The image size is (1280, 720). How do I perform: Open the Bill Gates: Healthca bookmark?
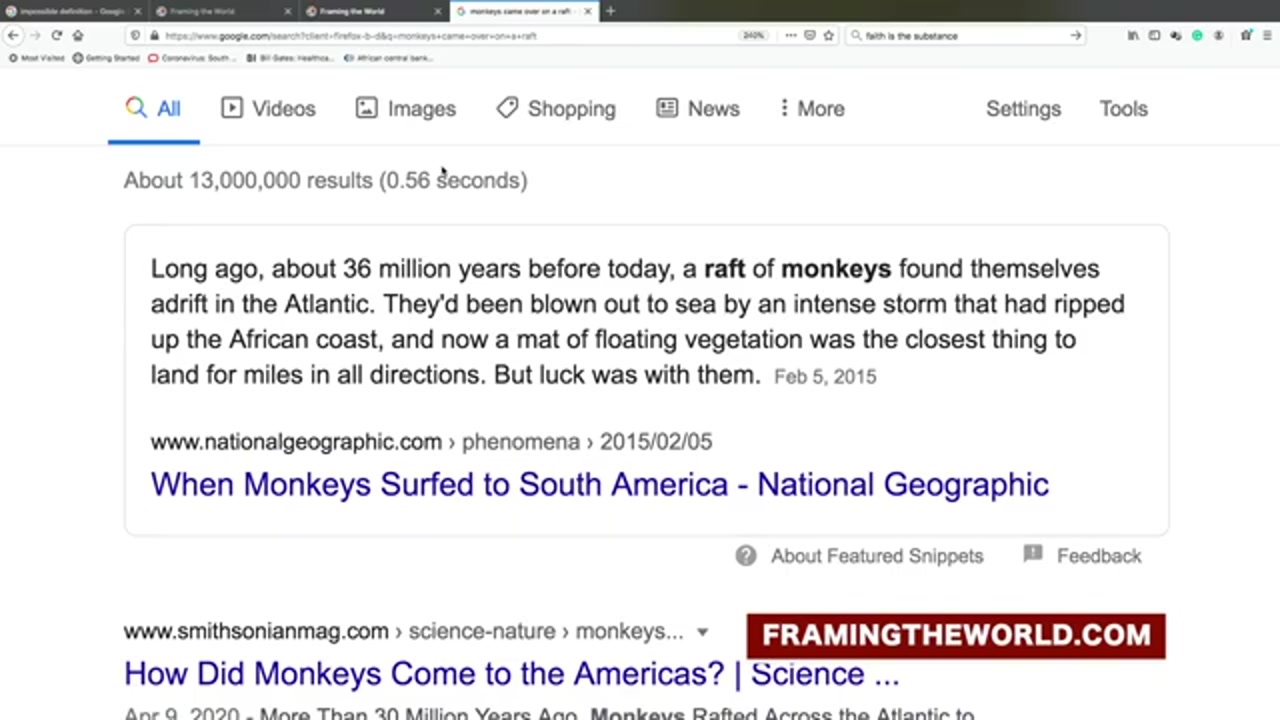(290, 58)
